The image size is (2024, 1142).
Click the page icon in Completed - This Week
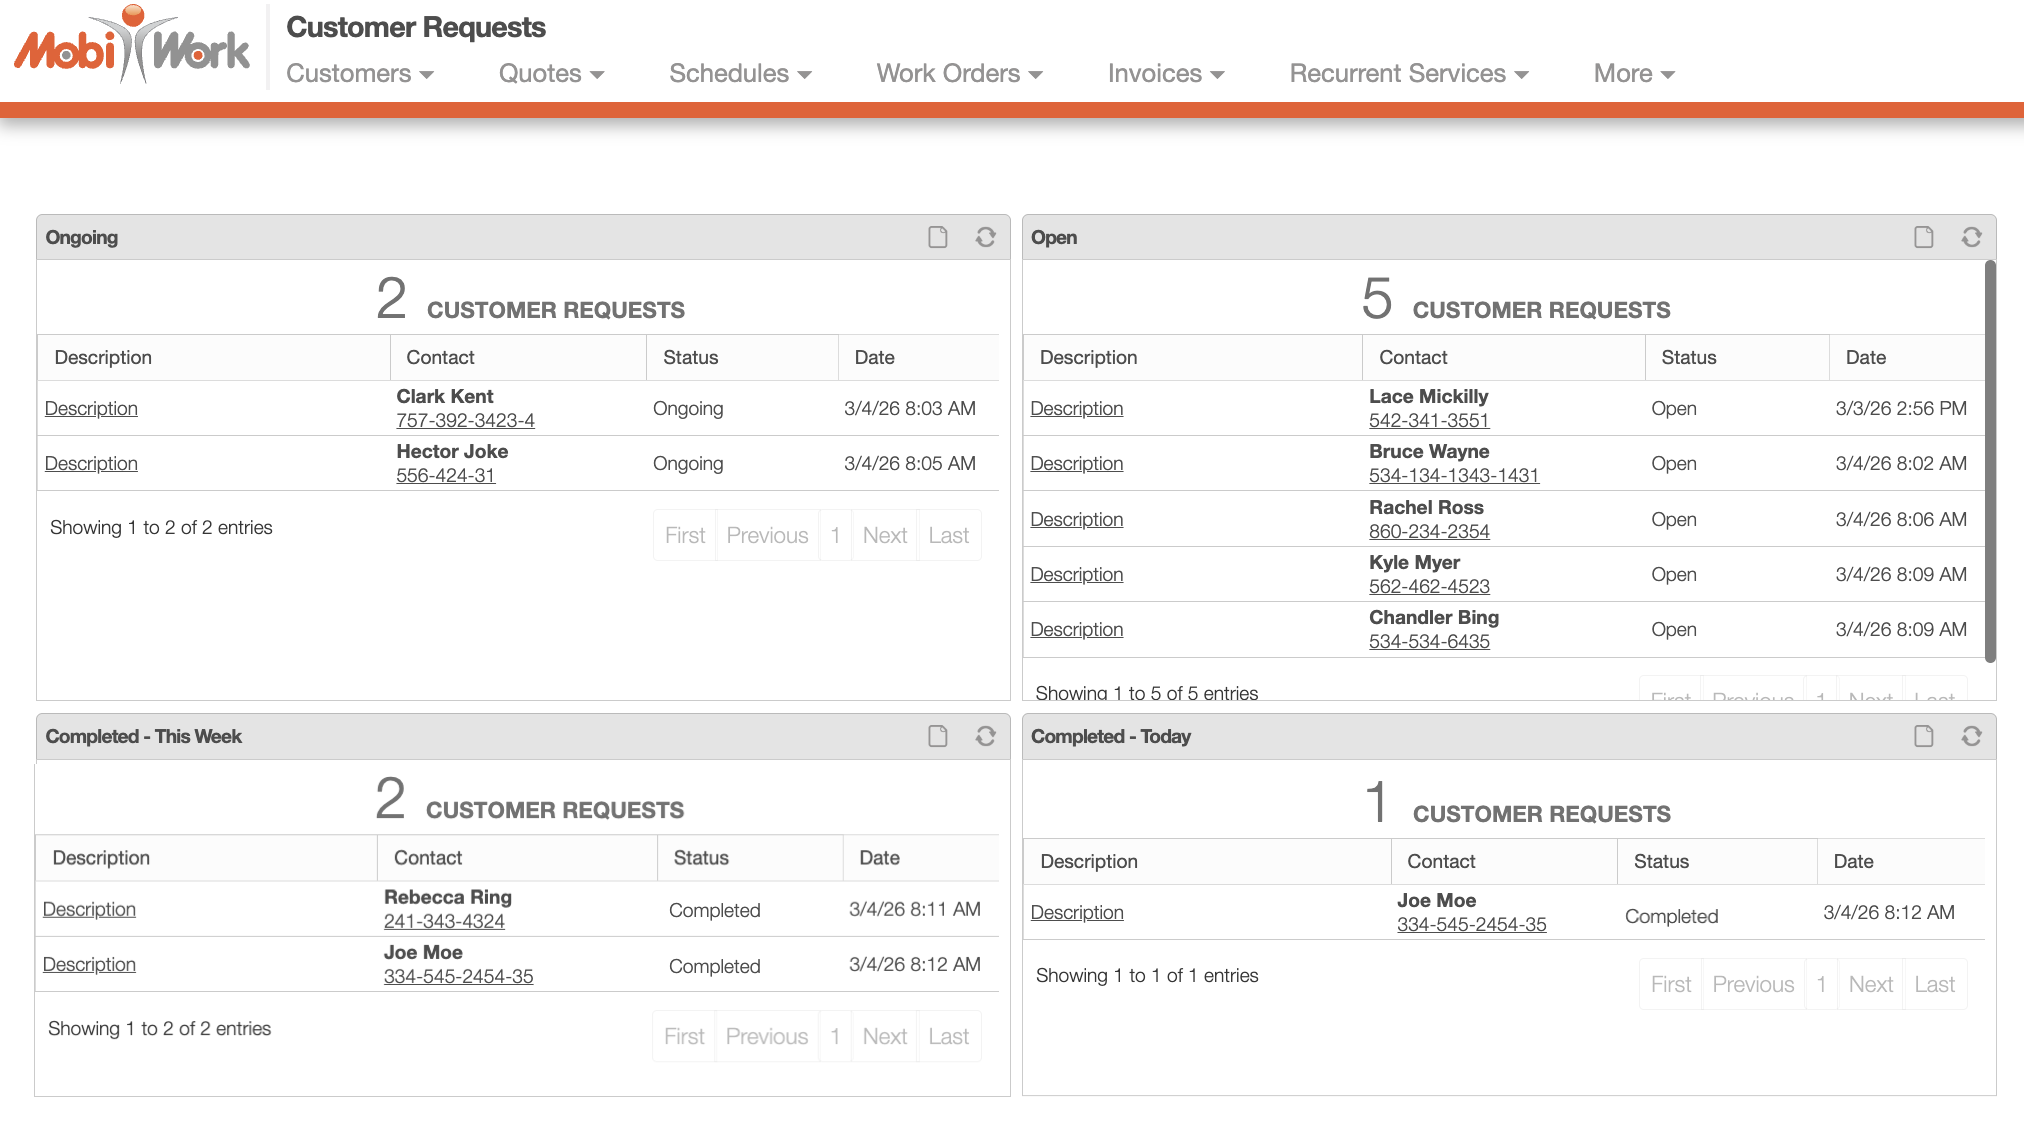[x=938, y=736]
